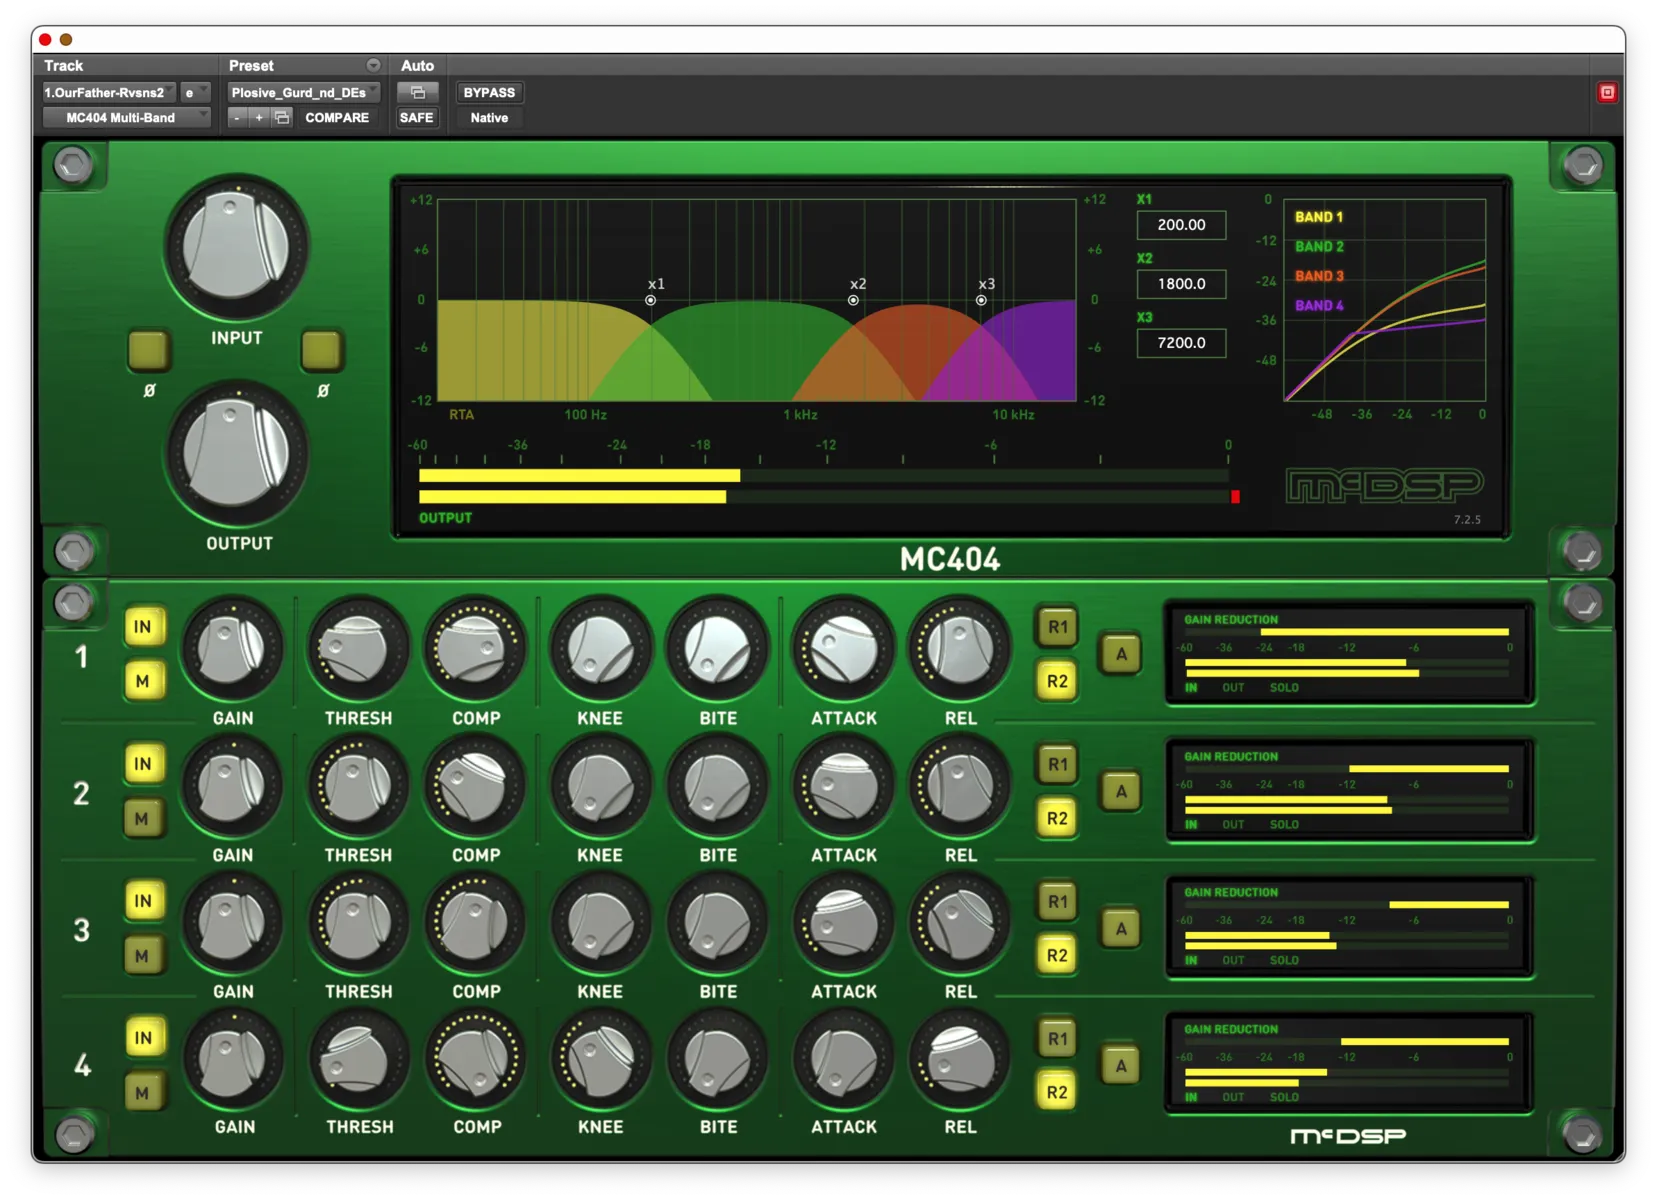Click the red plugin target icon top right
Image resolution: width=1657 pixels, height=1200 pixels.
pos(1608,91)
